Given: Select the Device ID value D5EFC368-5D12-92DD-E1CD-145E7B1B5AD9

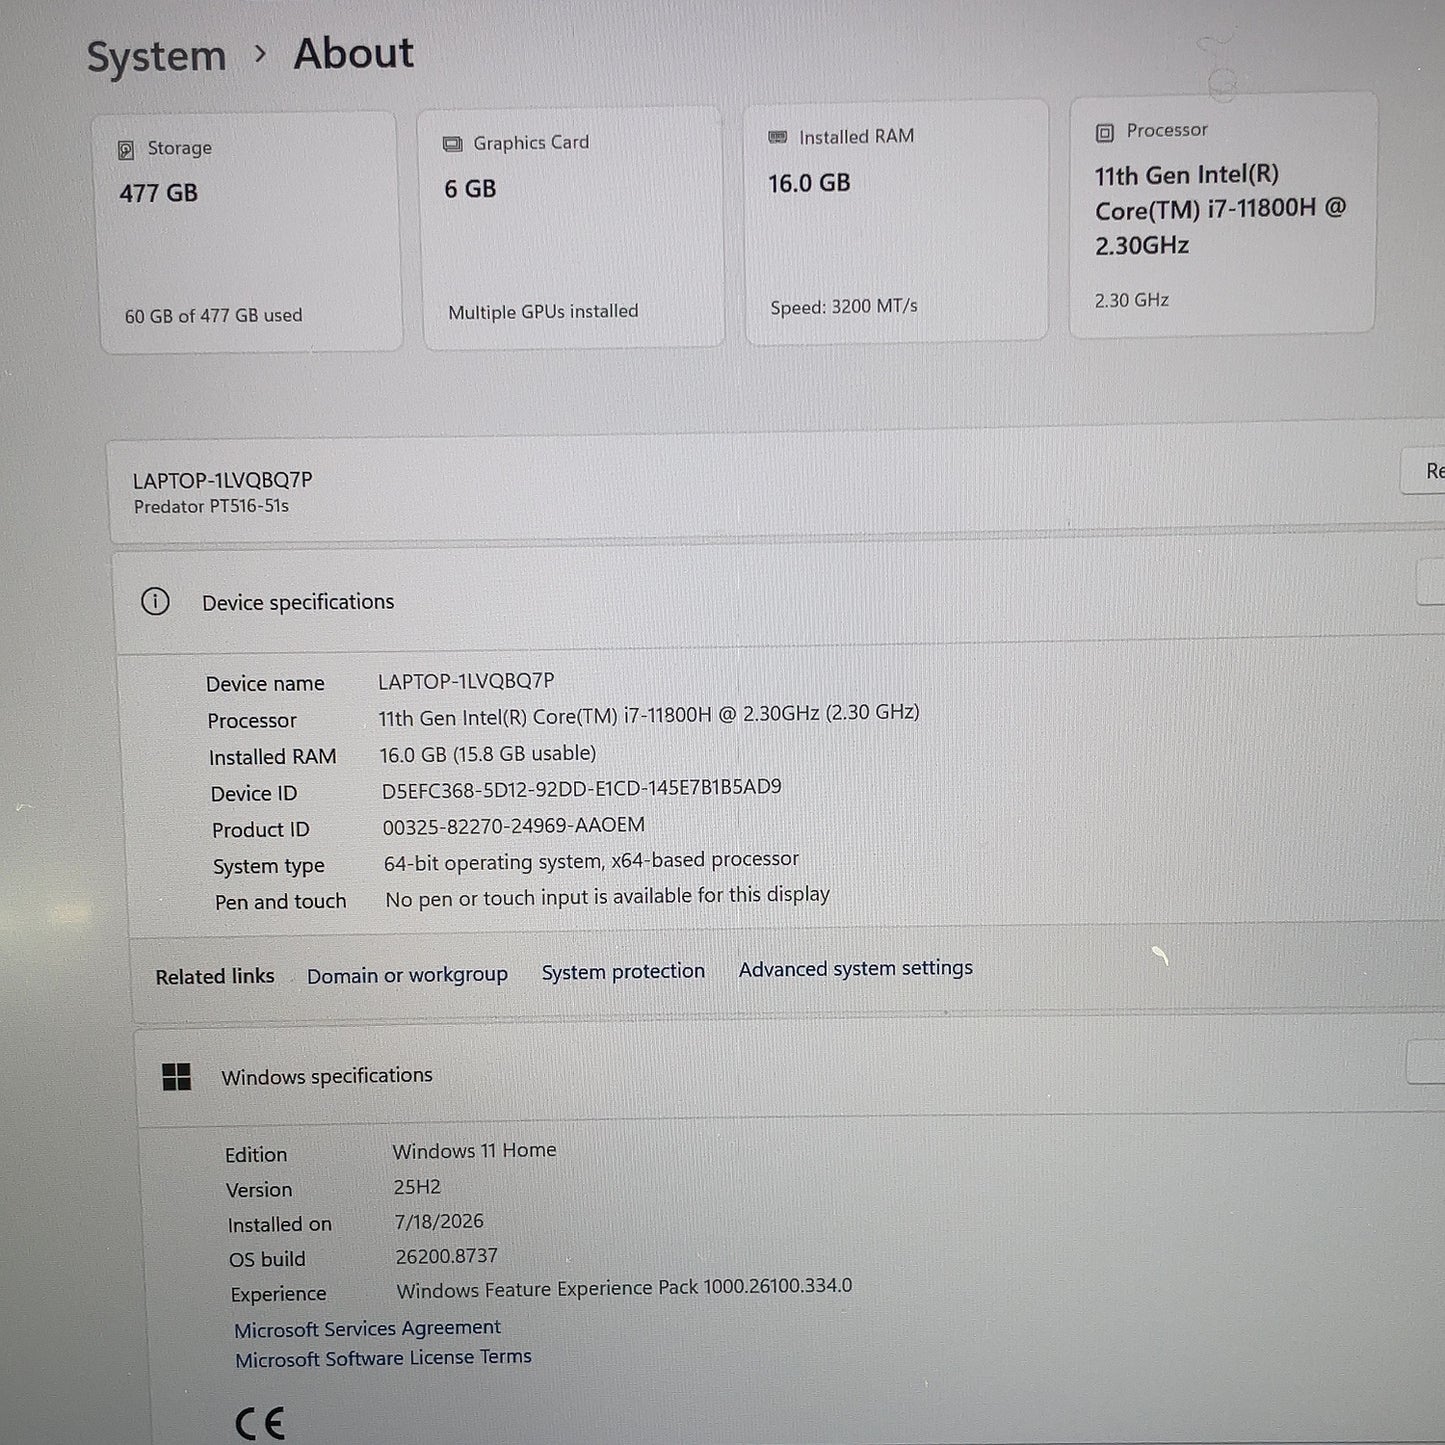Looking at the screenshot, I should [582, 789].
